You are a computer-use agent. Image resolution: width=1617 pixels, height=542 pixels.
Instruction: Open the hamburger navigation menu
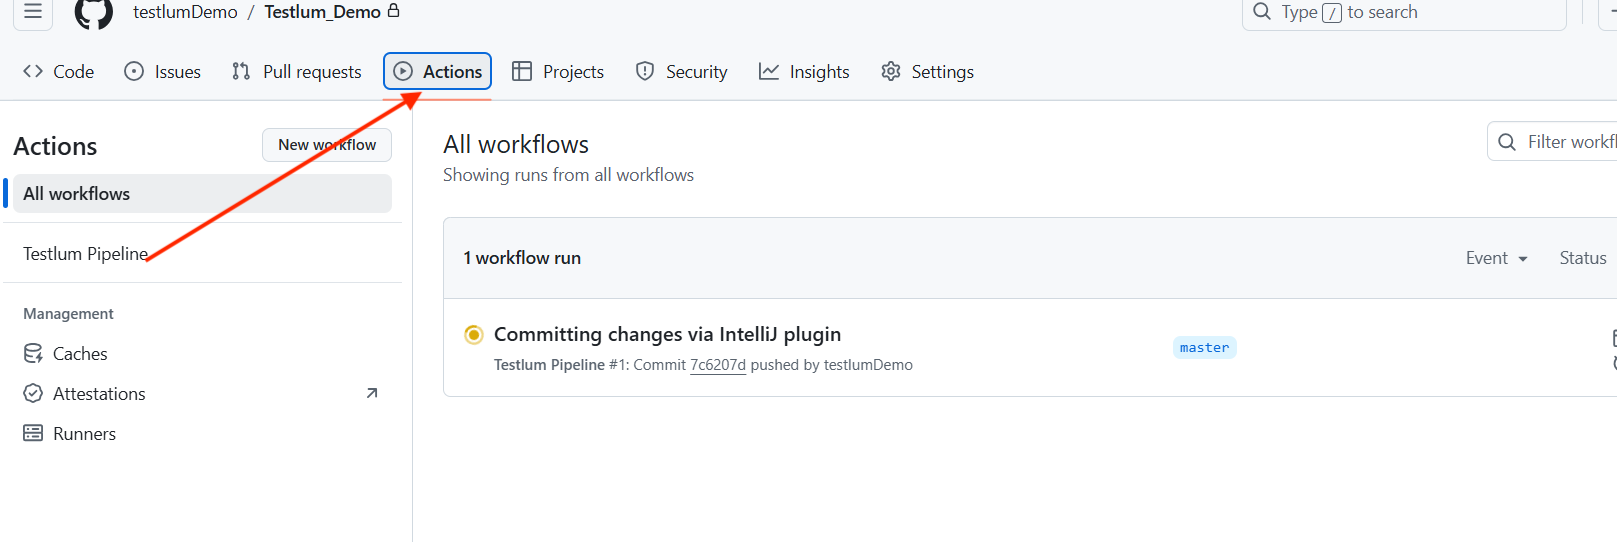(33, 11)
